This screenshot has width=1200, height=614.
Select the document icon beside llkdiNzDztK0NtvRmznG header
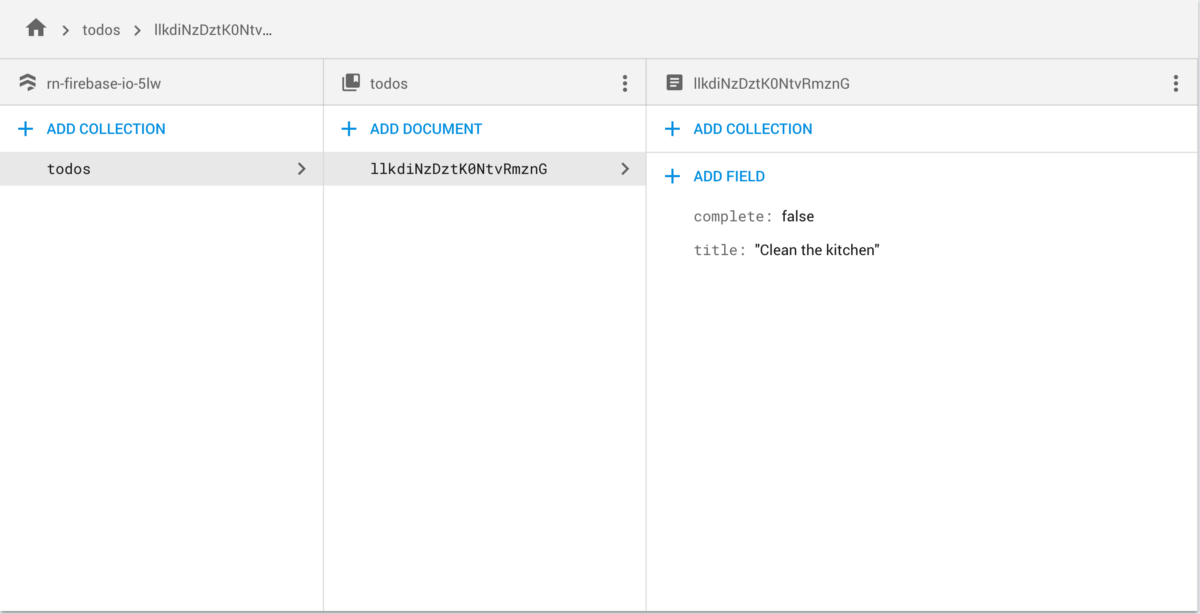point(675,84)
